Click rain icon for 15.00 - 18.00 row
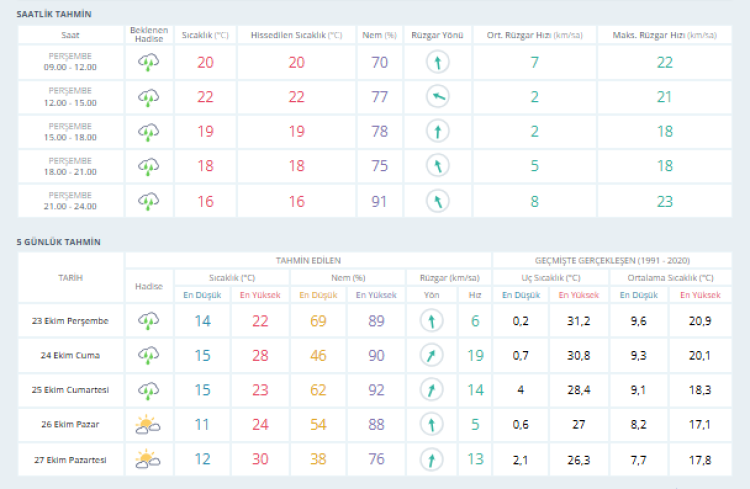The image size is (750, 489). 148,131
